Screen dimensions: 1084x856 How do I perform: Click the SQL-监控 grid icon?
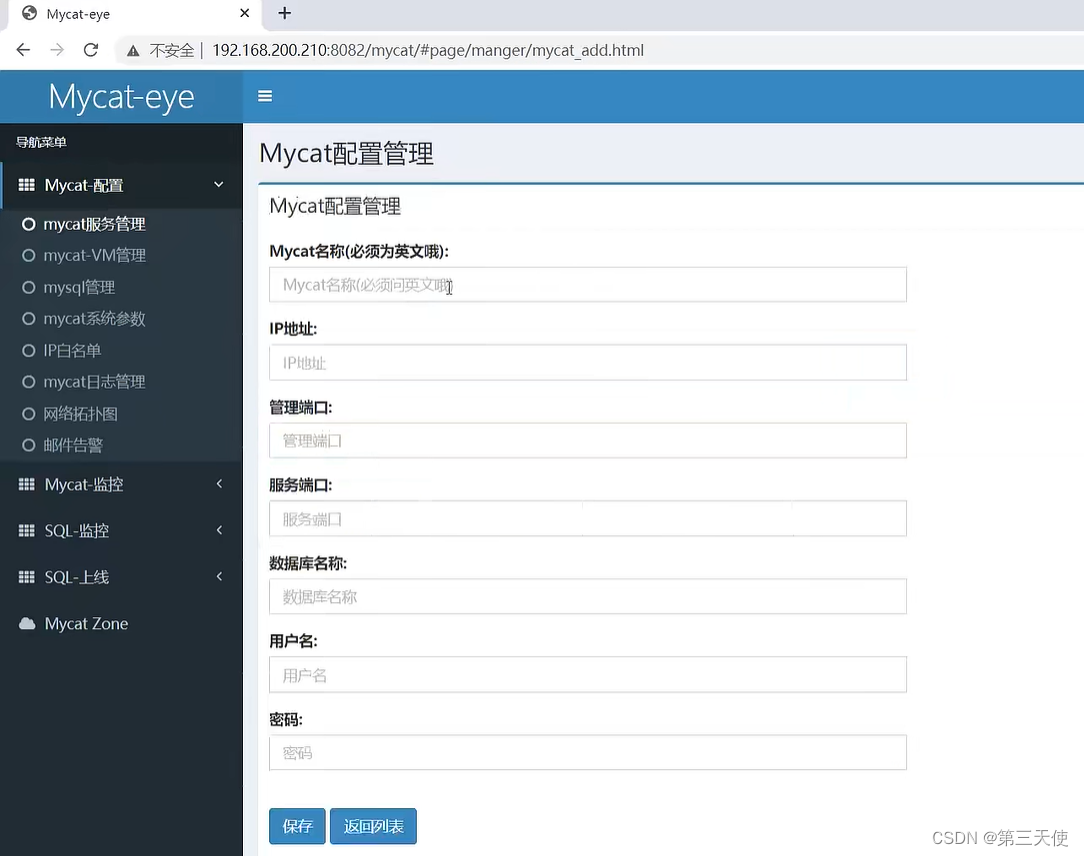[x=26, y=530]
